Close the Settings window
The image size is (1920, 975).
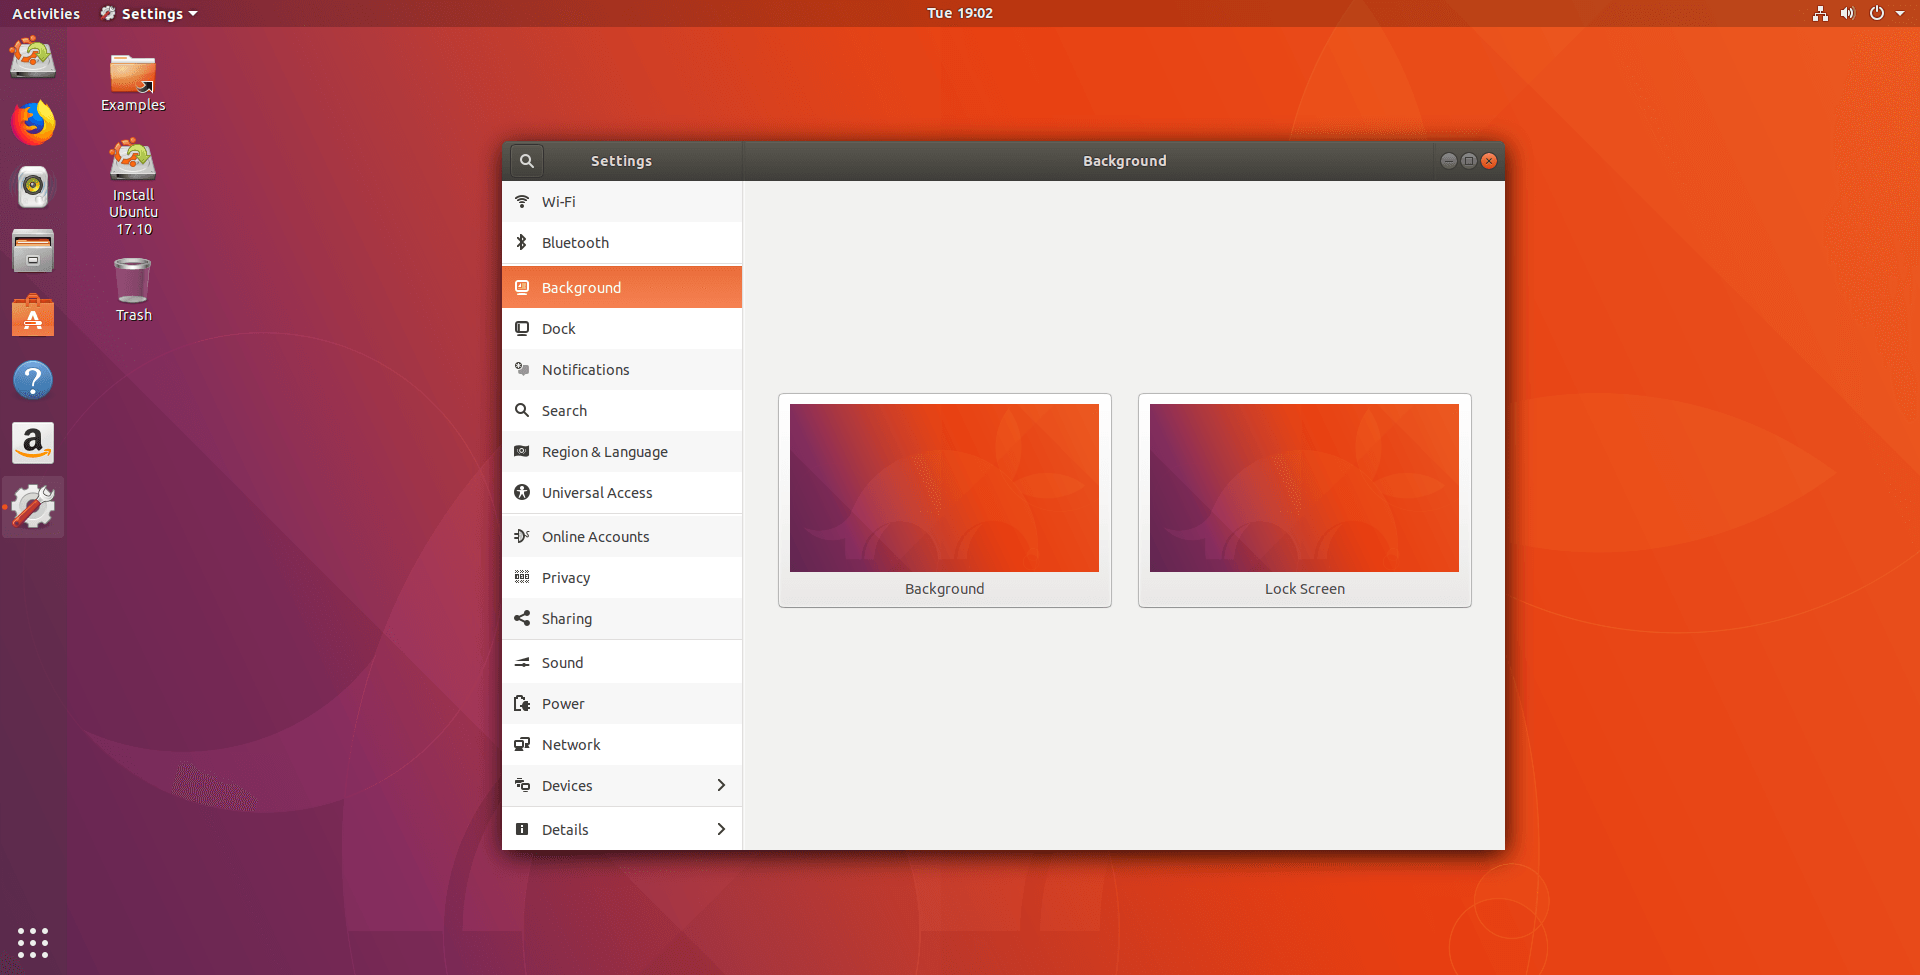(1489, 161)
